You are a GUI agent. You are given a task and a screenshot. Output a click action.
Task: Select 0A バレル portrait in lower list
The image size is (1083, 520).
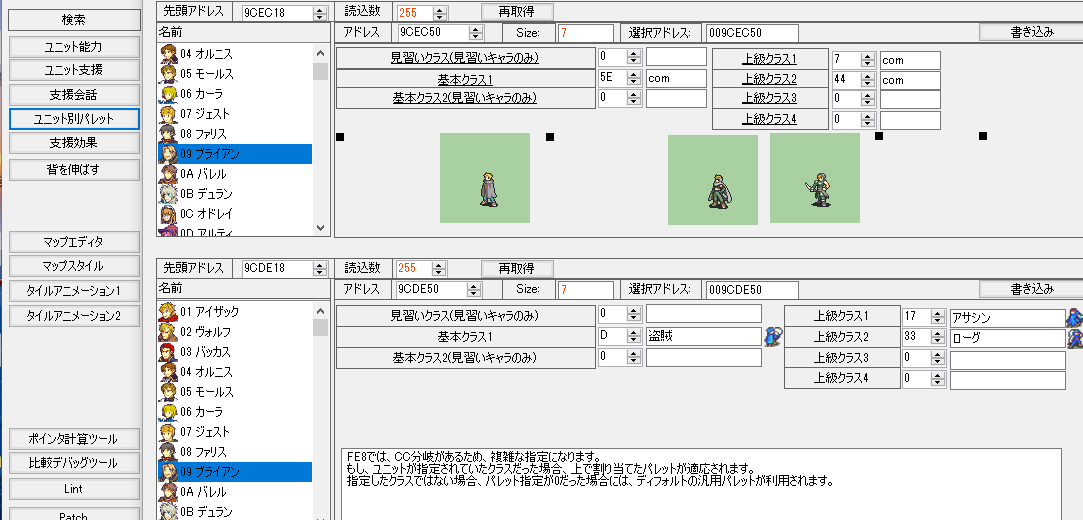pos(168,492)
